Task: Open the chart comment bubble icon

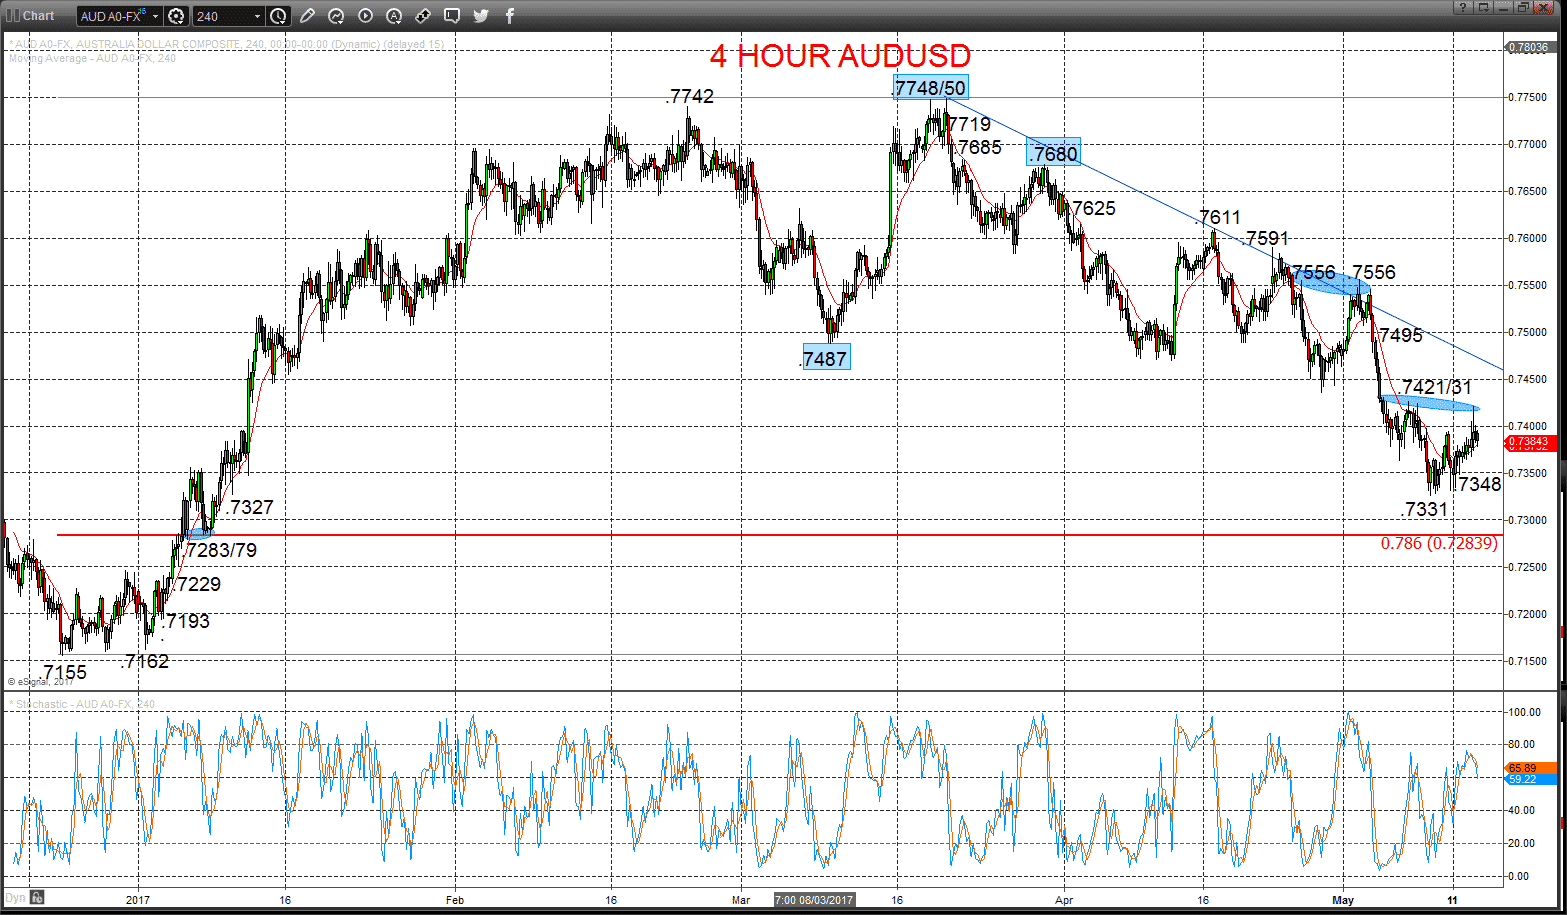Action: click(x=452, y=16)
